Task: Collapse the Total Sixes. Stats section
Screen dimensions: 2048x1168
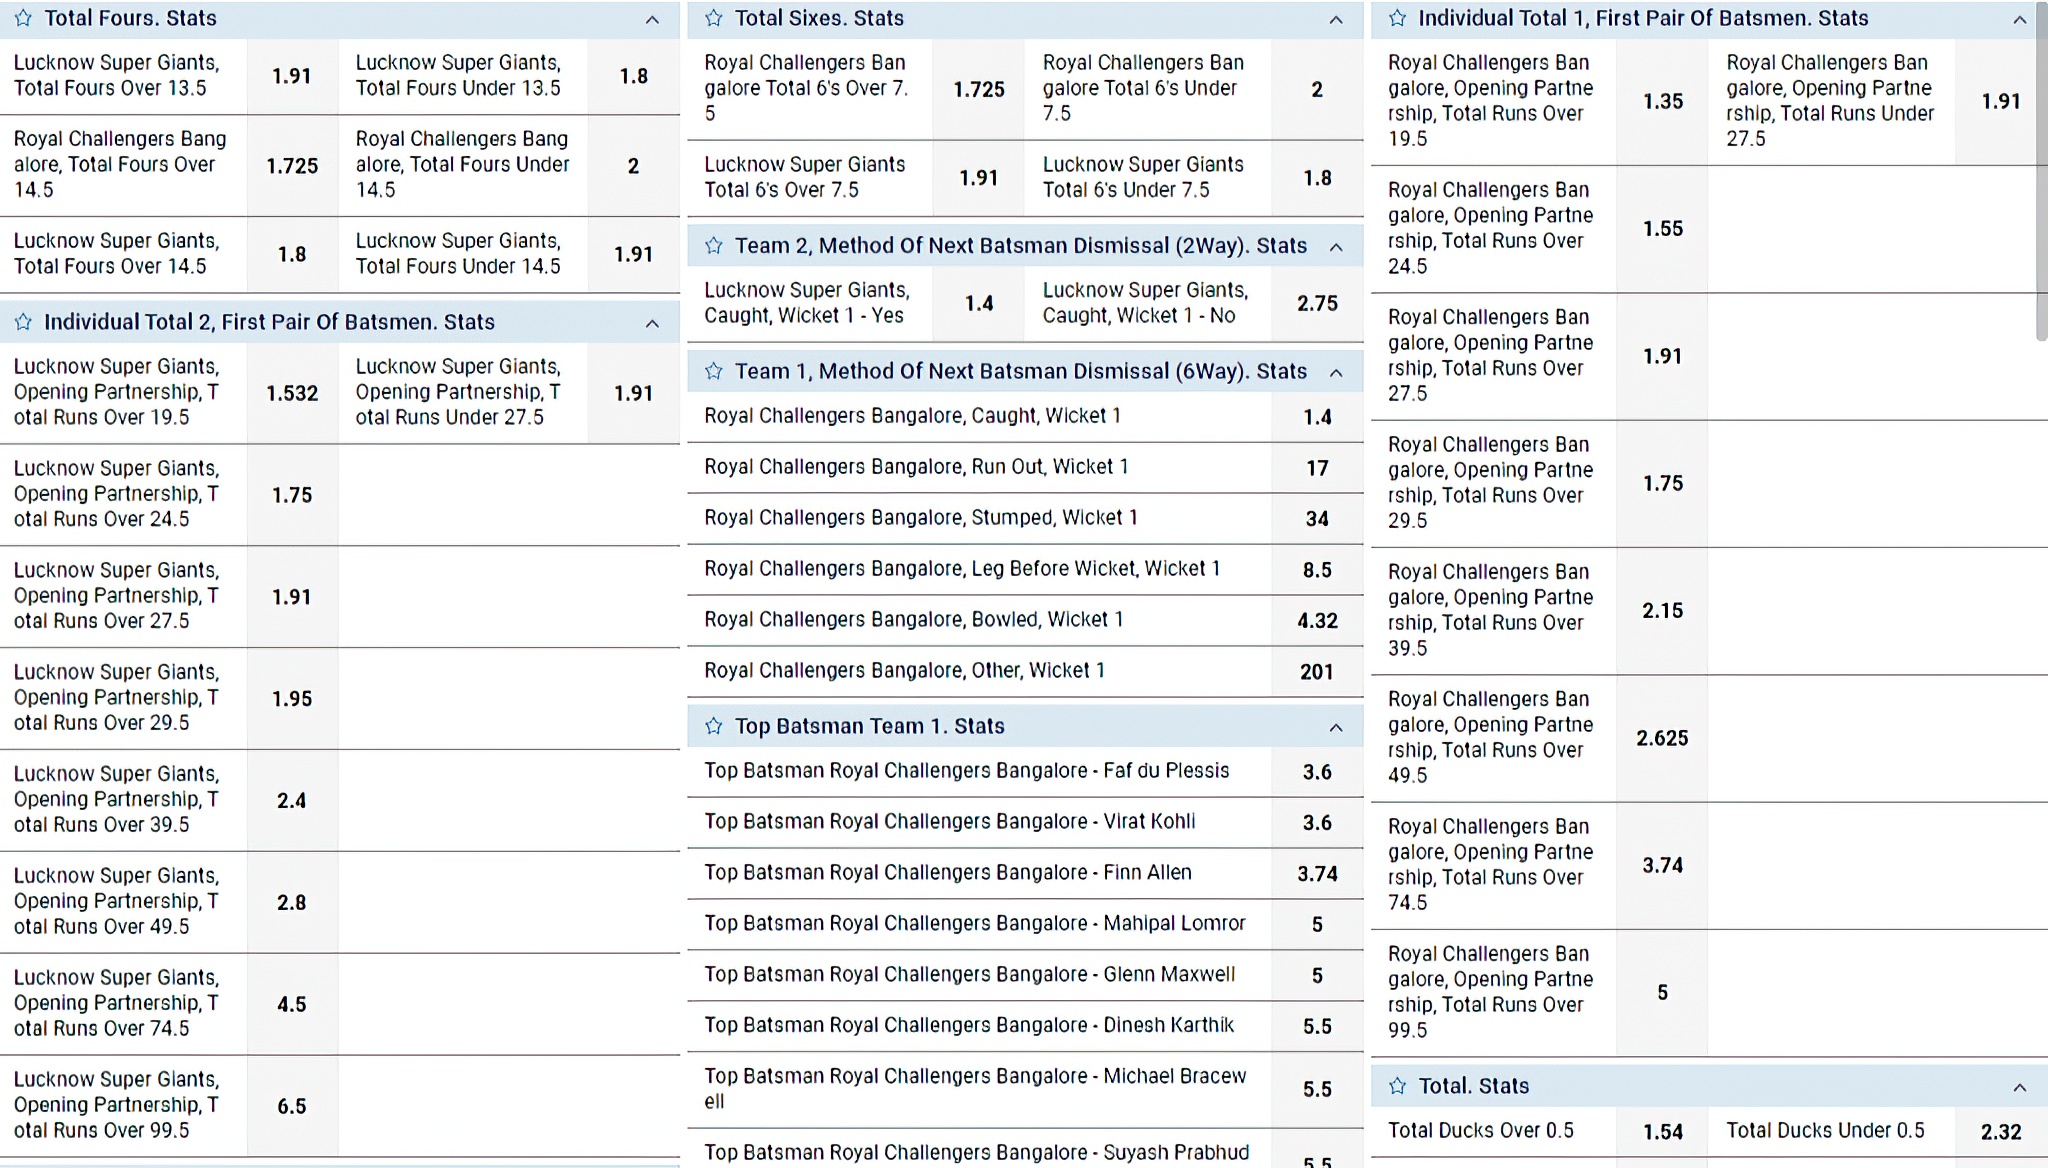Action: (x=1336, y=19)
